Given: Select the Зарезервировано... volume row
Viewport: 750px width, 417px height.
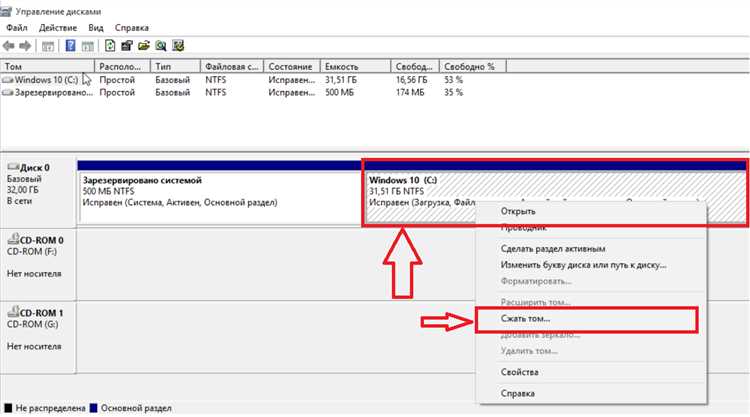Looking at the screenshot, I should tap(254, 93).
